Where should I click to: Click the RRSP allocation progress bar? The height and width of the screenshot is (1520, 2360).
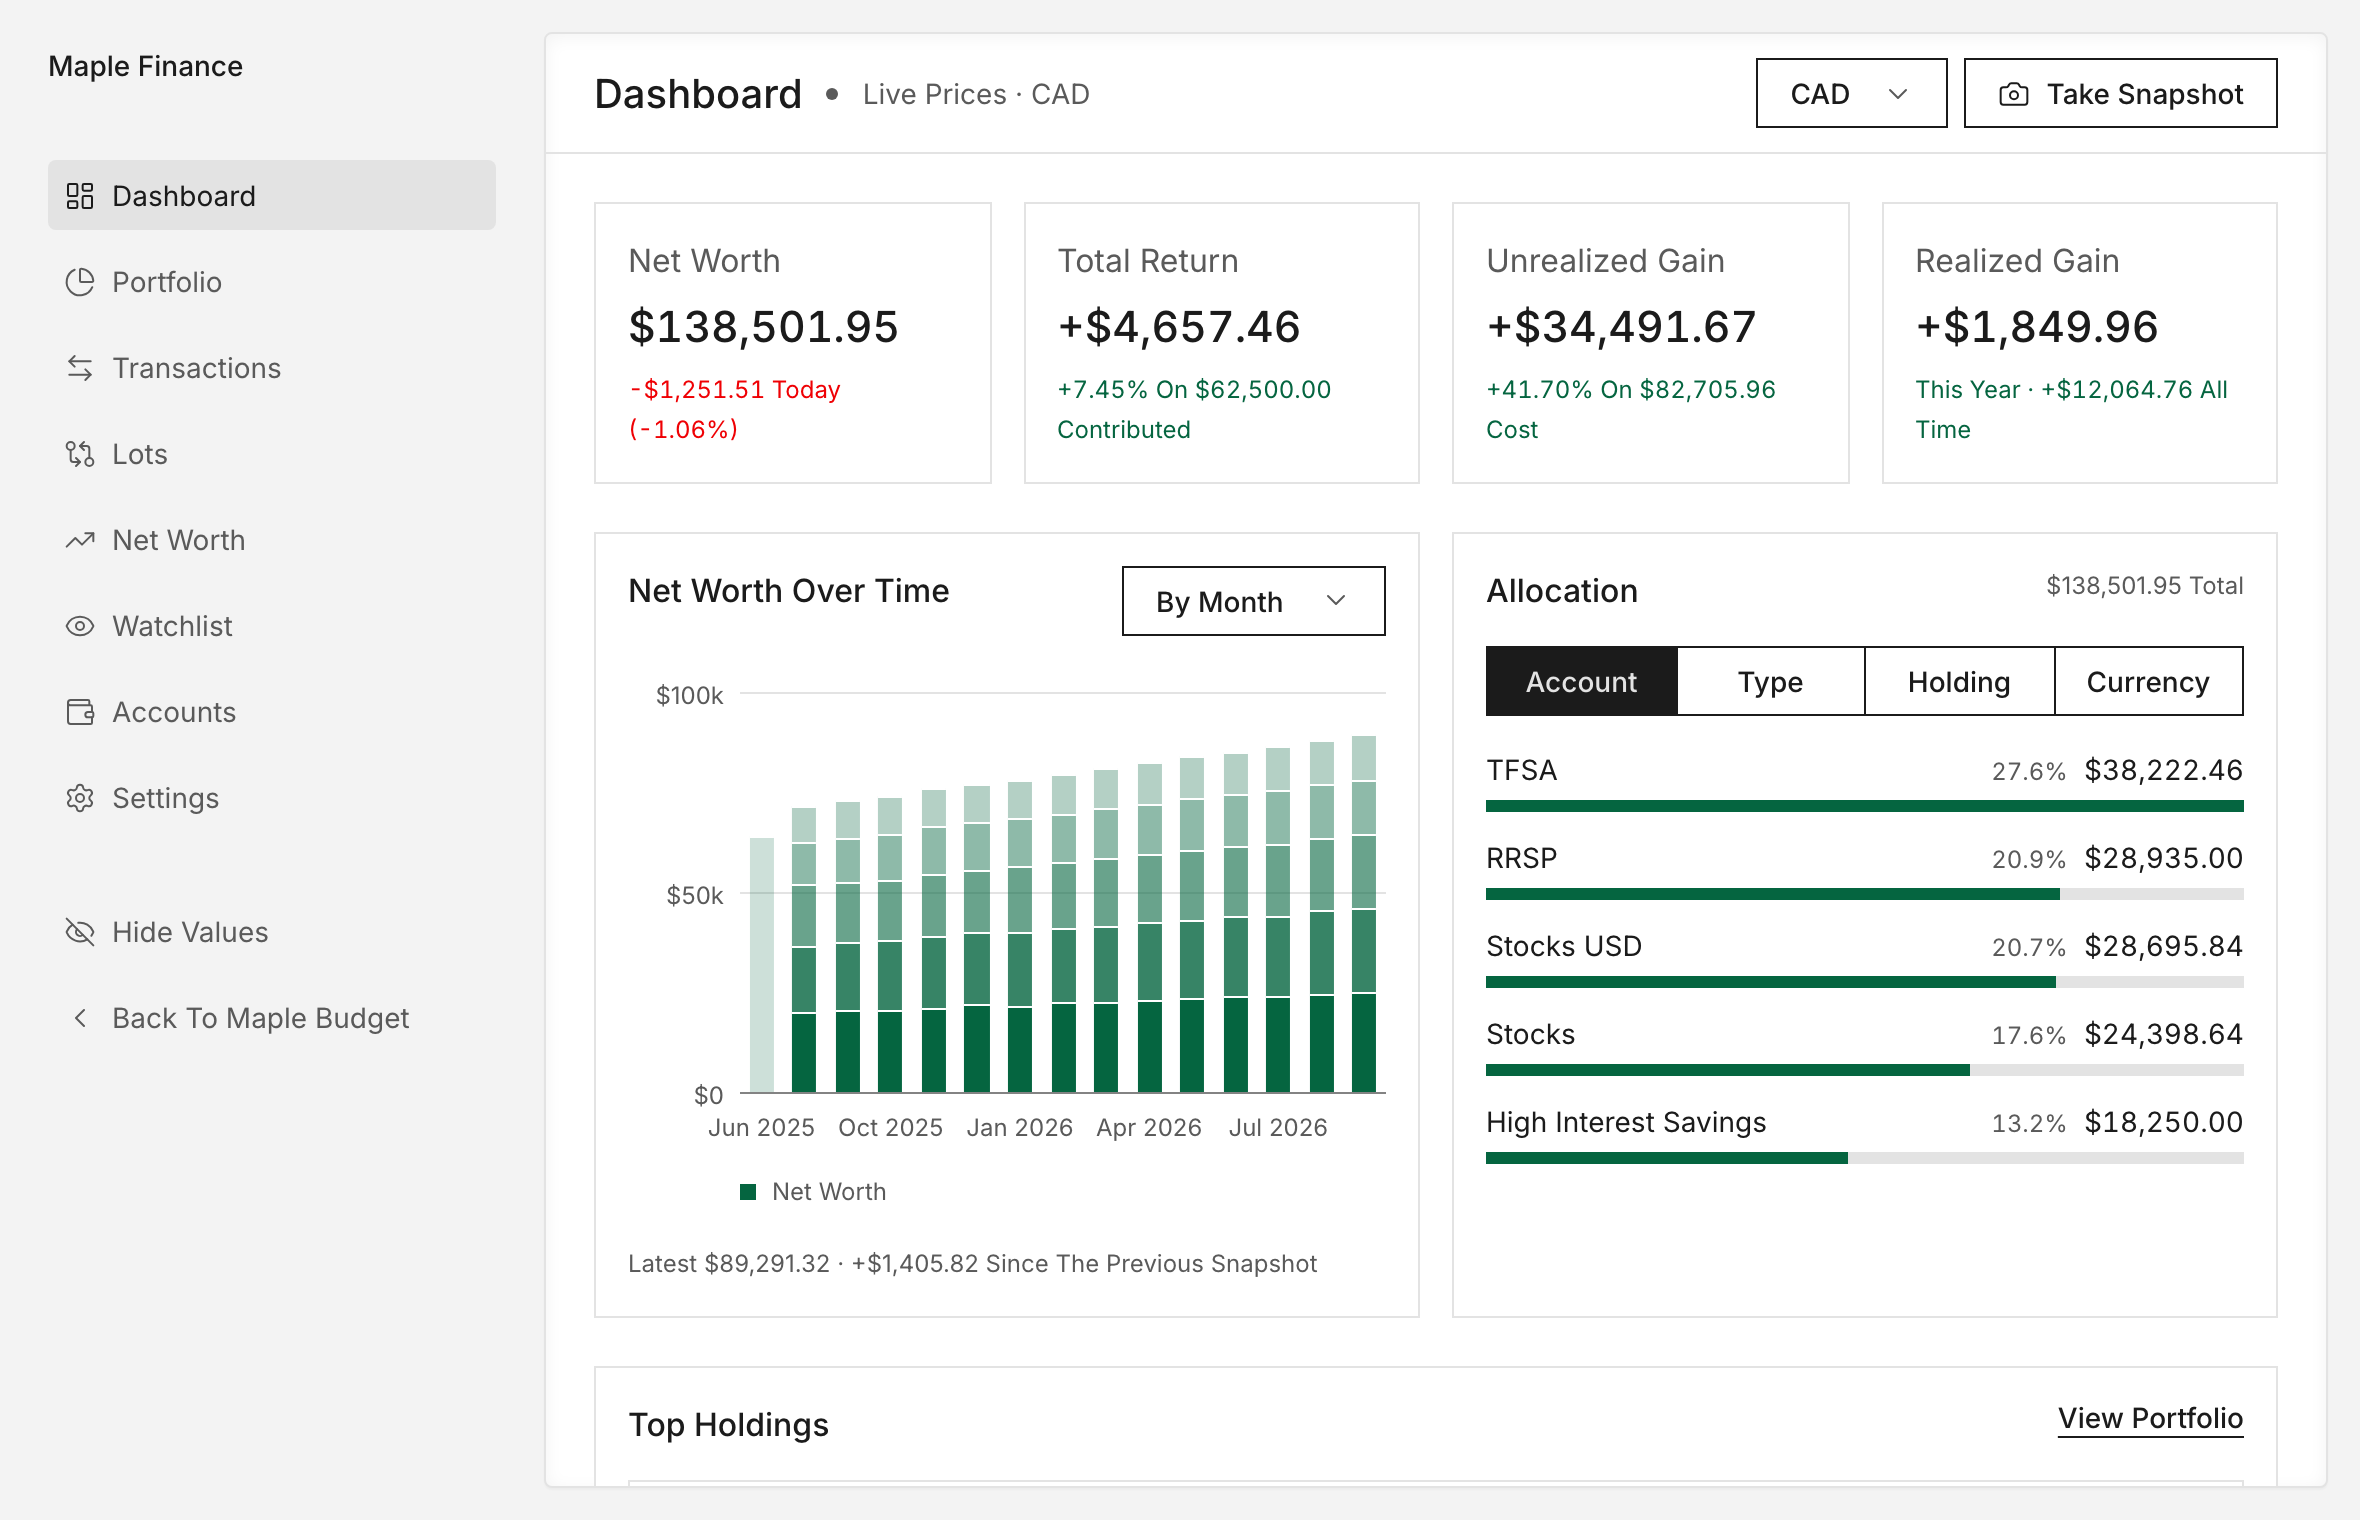pos(1864,894)
